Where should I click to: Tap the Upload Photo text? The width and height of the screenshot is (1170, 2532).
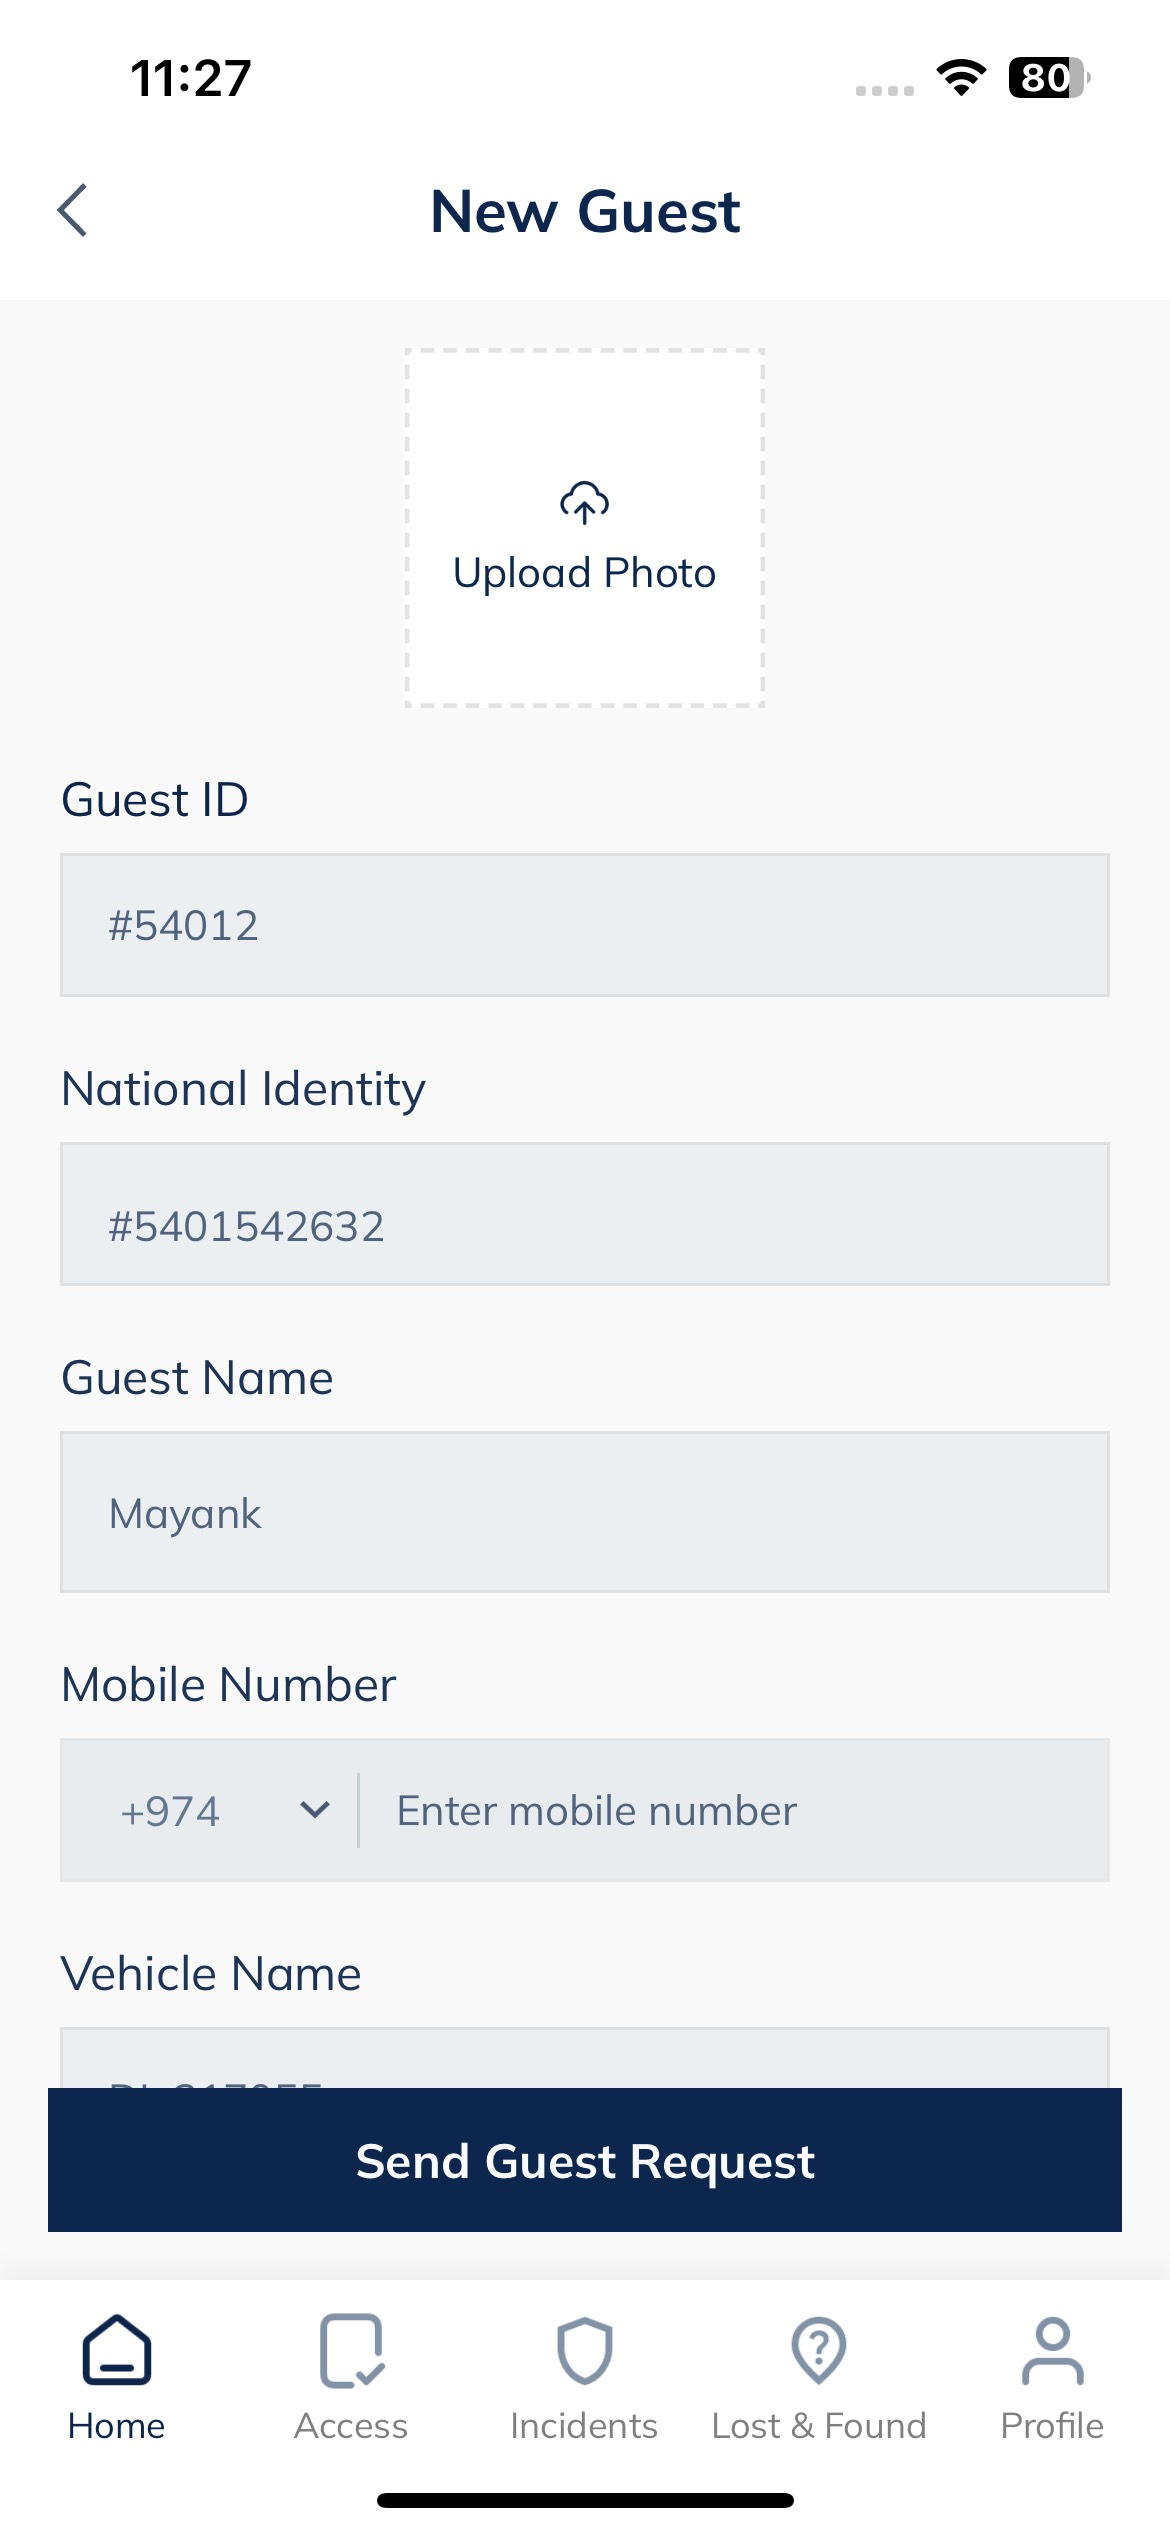click(x=584, y=574)
